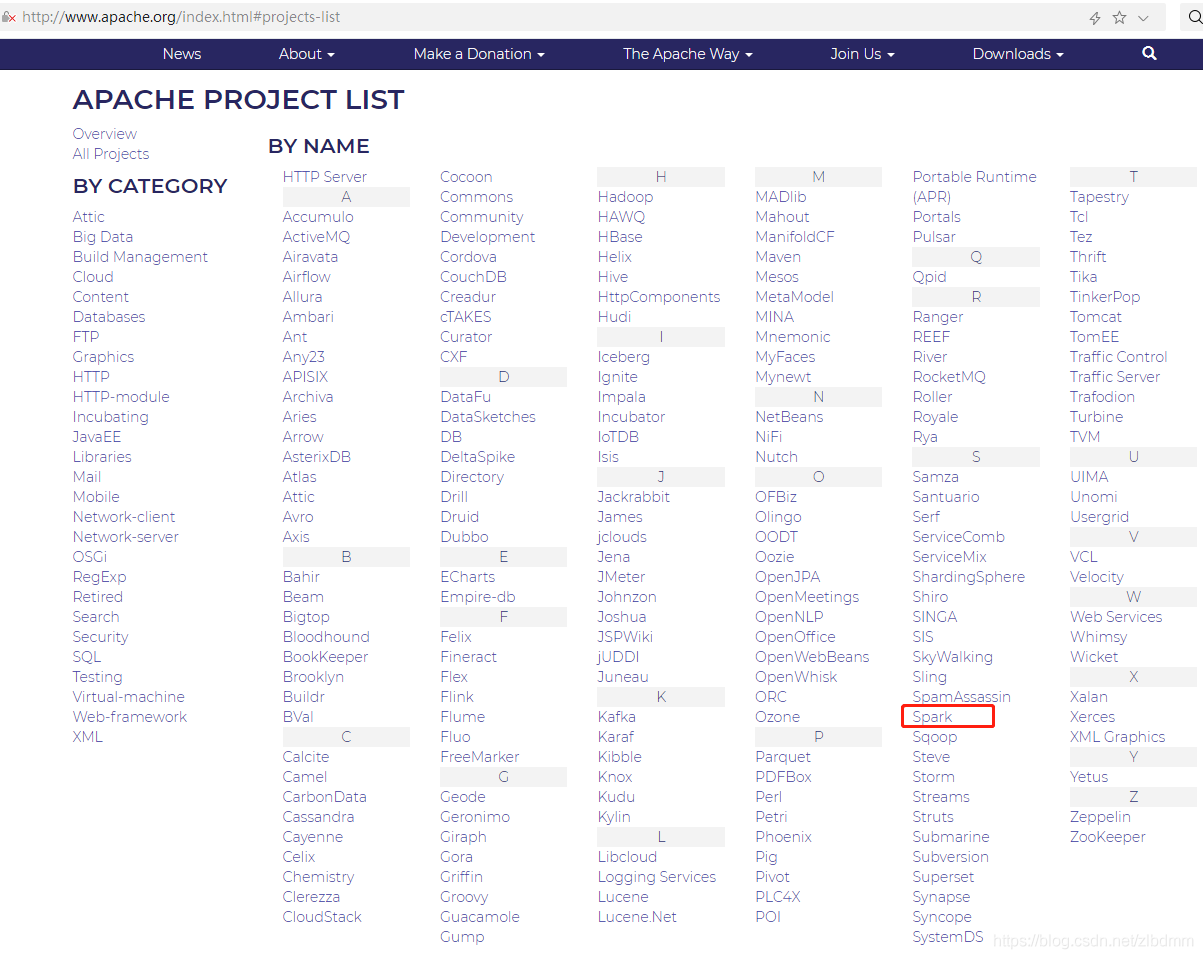Screen dimensions: 1203x959
Task: Open the Velocity project link
Action: [1097, 577]
